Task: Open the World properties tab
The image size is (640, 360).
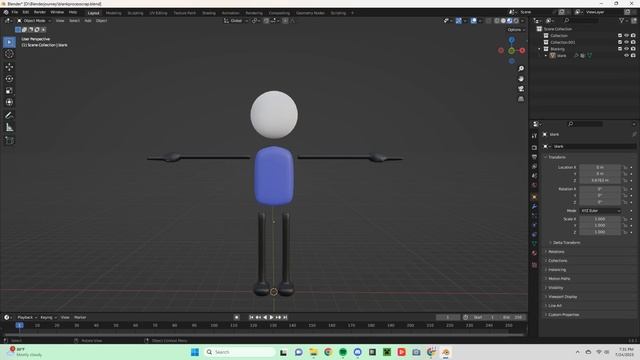Action: click(534, 186)
